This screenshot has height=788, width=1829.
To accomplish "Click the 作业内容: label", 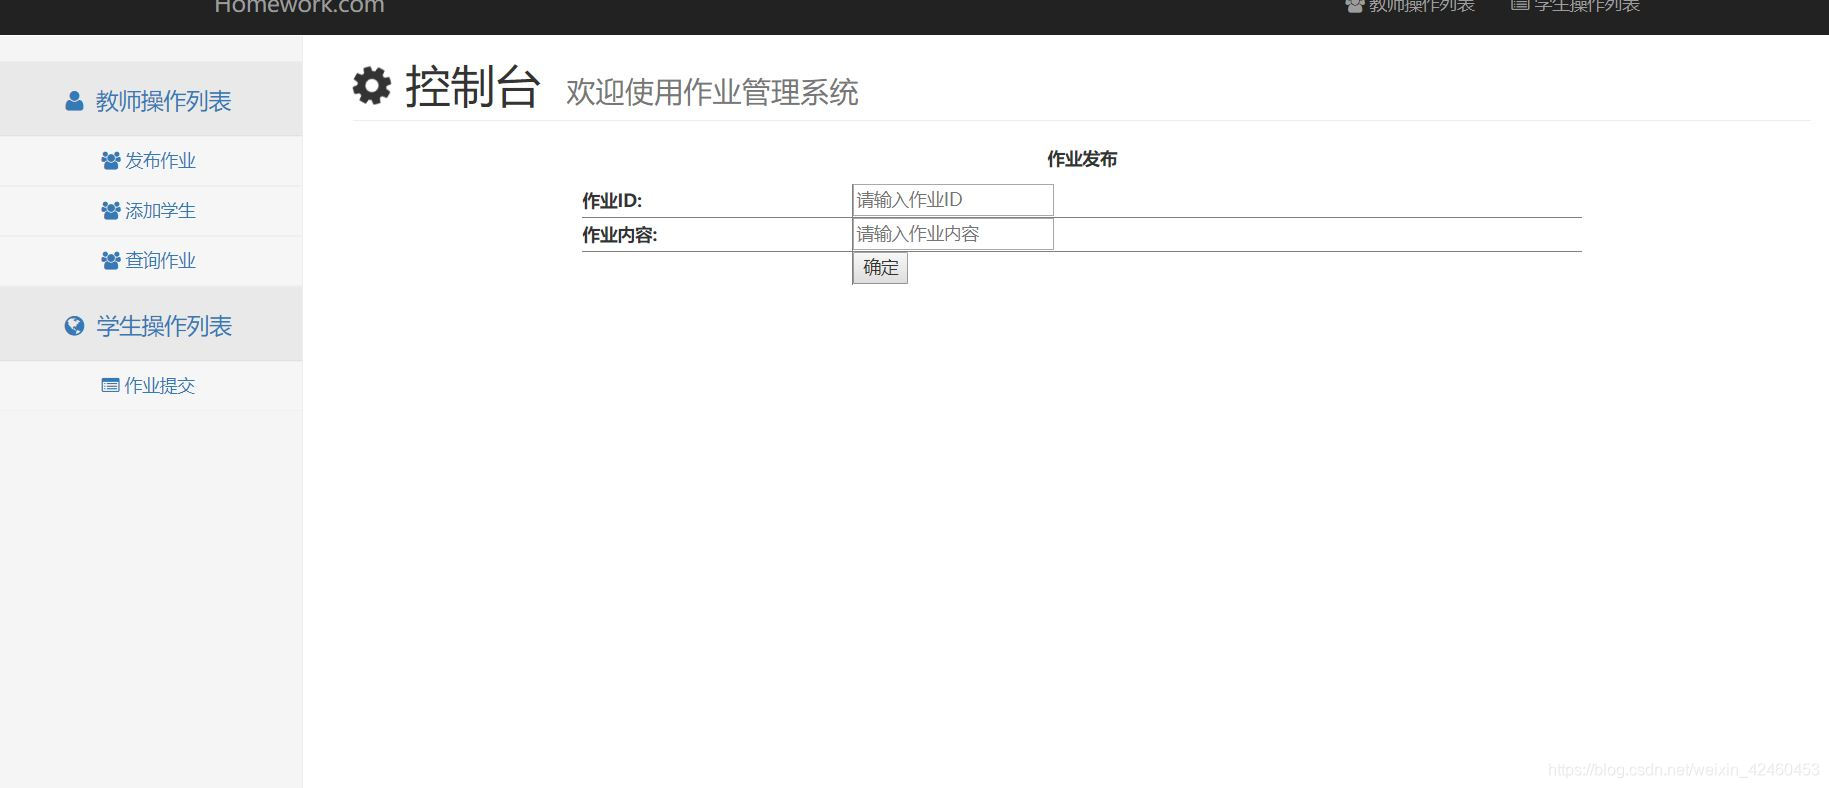I will tap(620, 235).
